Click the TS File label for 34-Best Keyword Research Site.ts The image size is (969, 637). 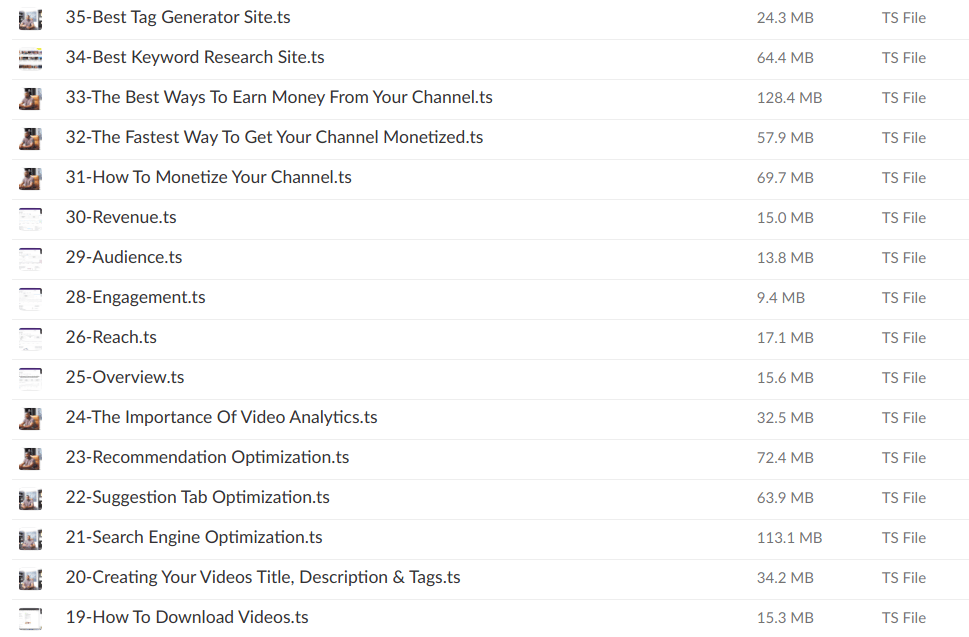pyautogui.click(x=902, y=58)
